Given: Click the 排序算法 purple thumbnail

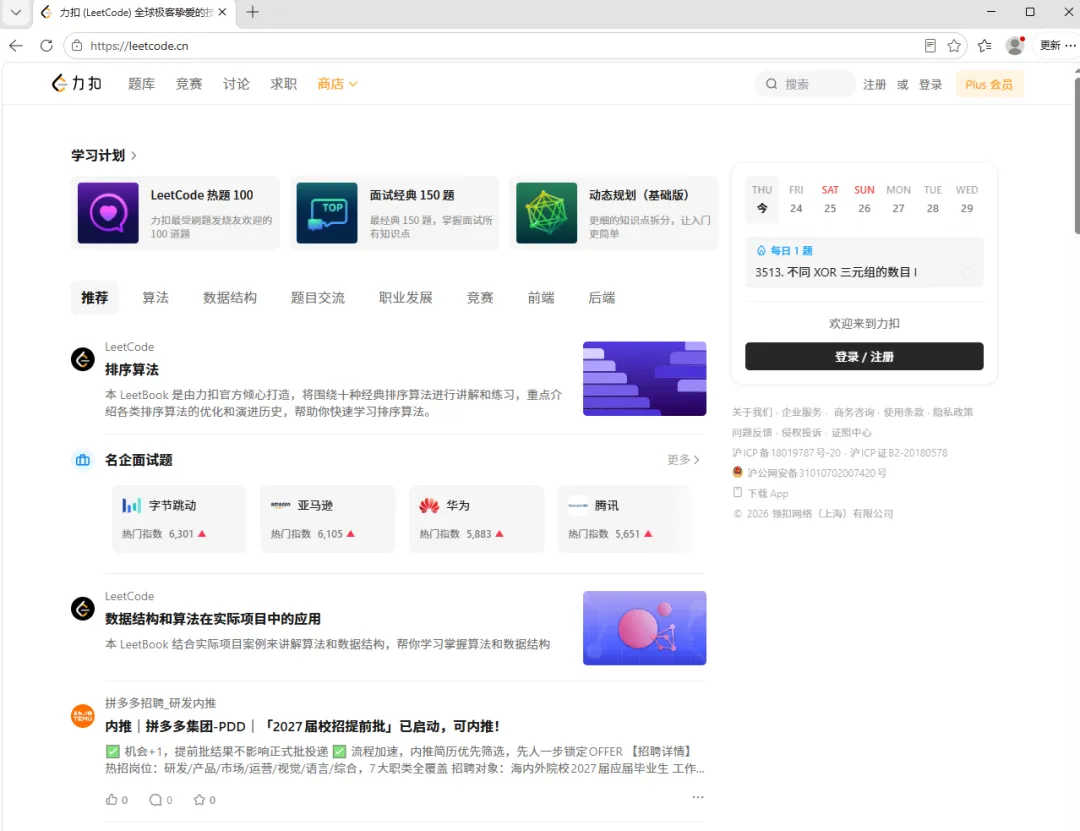Looking at the screenshot, I should tap(644, 378).
